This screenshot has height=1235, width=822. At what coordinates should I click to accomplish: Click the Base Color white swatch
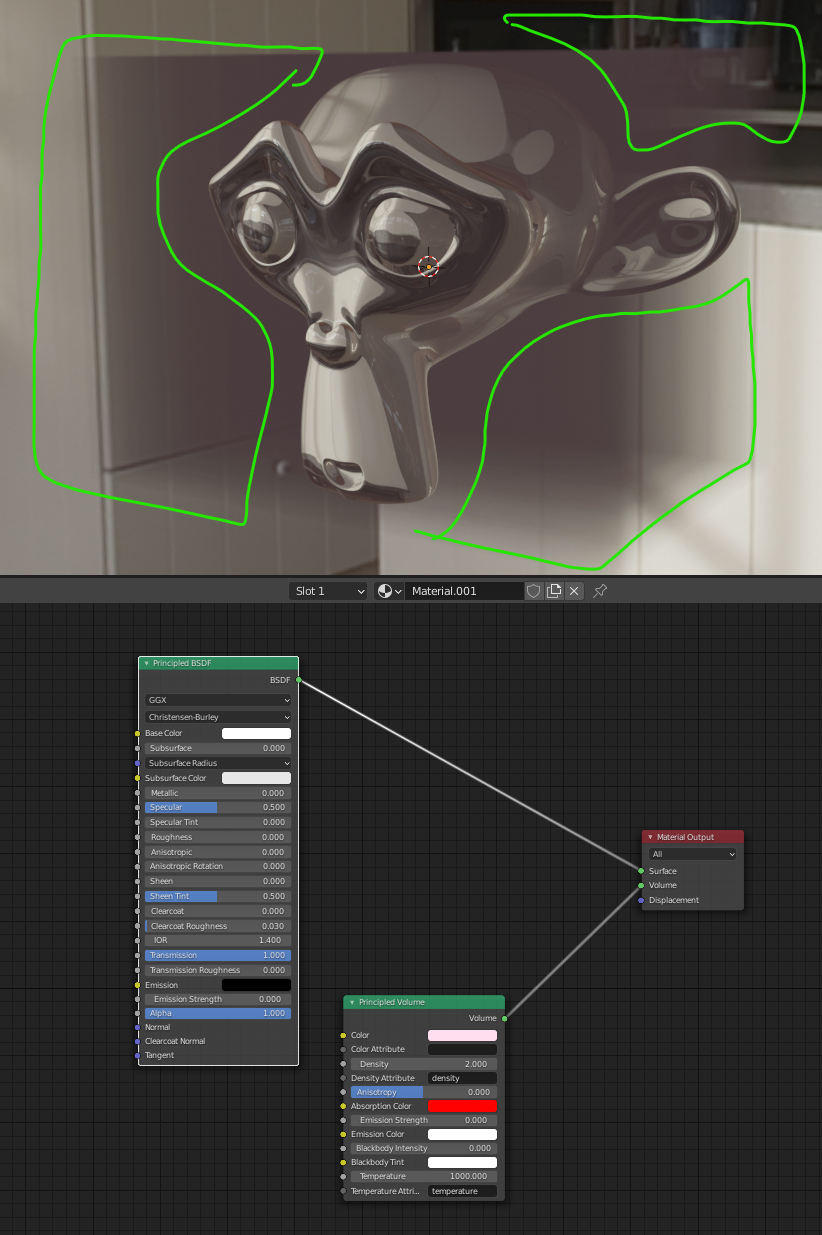(x=256, y=733)
